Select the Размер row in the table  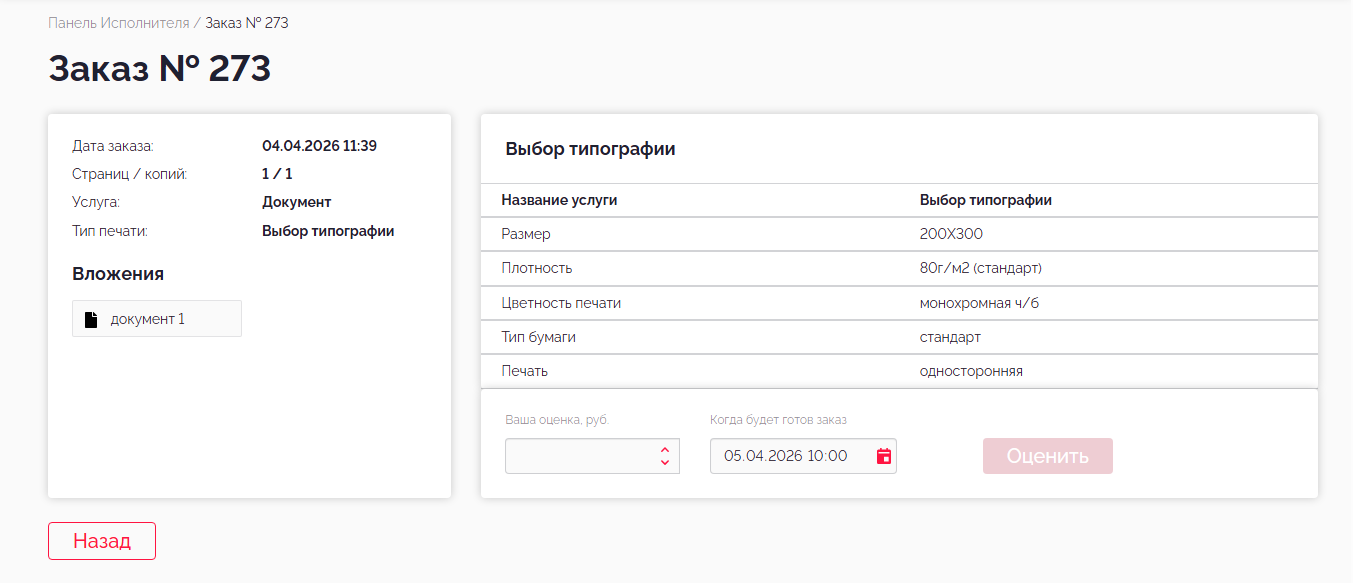coord(899,234)
